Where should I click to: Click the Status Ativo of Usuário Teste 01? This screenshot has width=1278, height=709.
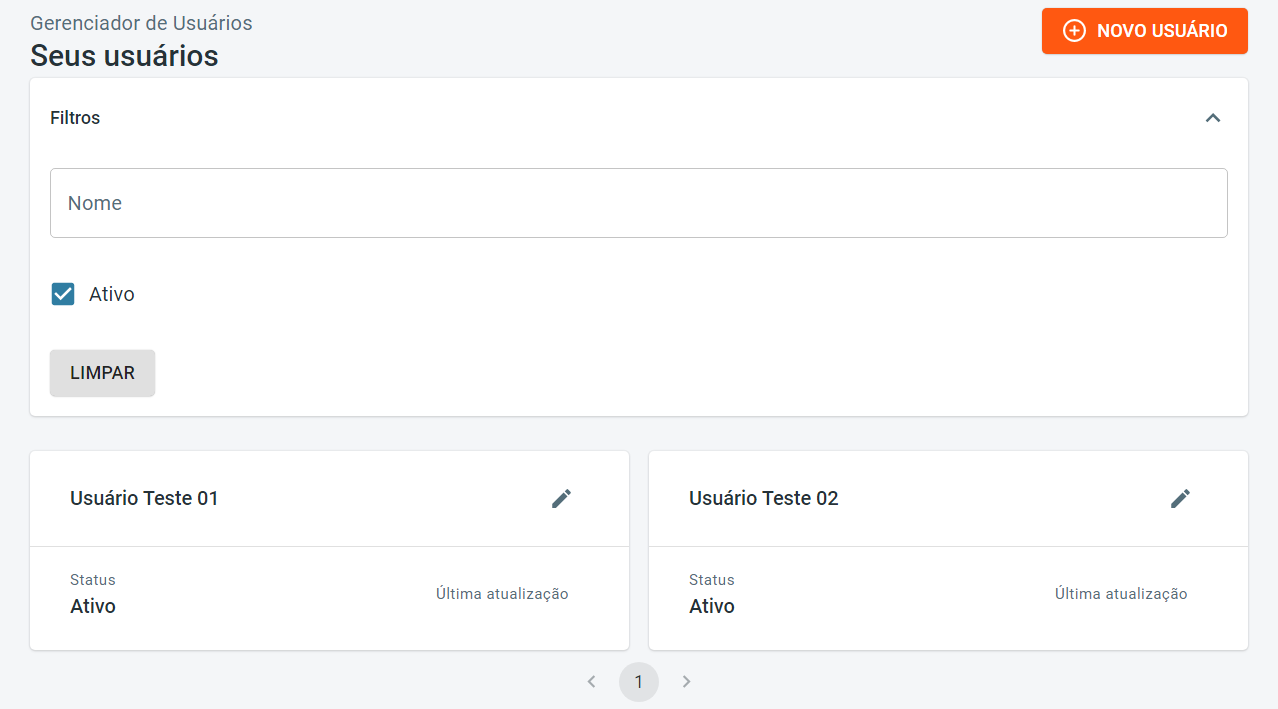[93, 606]
